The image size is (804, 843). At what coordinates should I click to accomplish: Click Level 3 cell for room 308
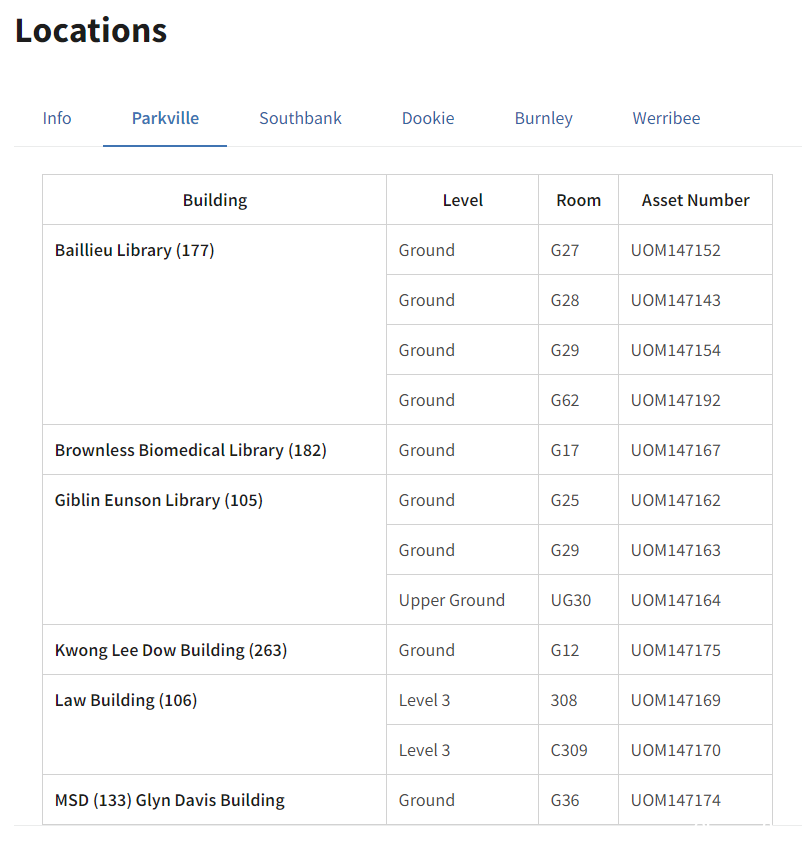tap(463, 700)
